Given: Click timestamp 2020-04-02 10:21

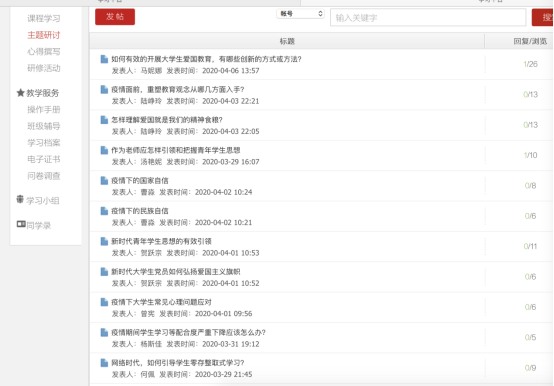Looking at the screenshot, I should [224, 222].
